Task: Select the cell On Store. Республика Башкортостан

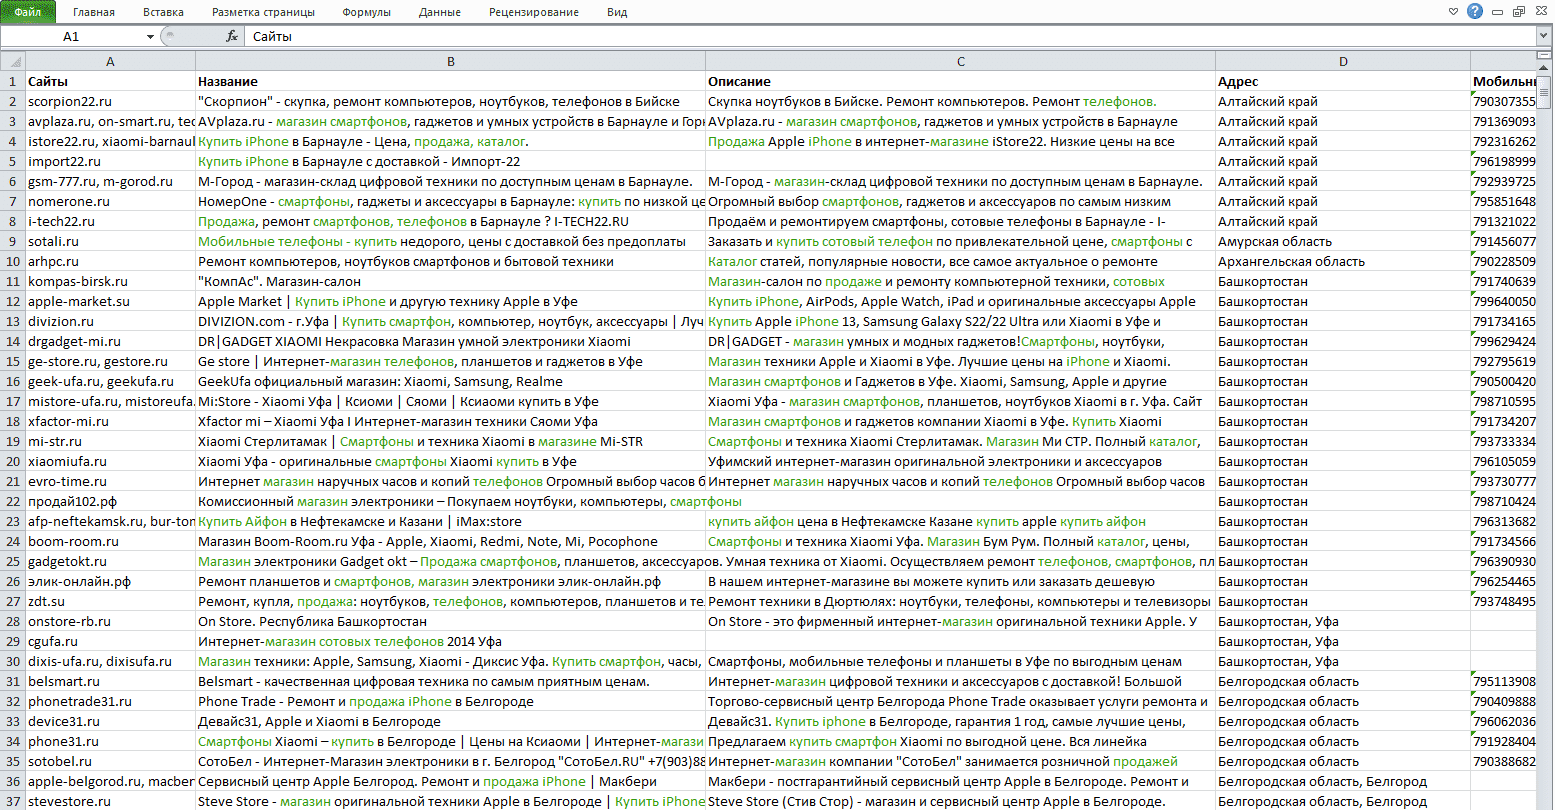Action: [450, 621]
